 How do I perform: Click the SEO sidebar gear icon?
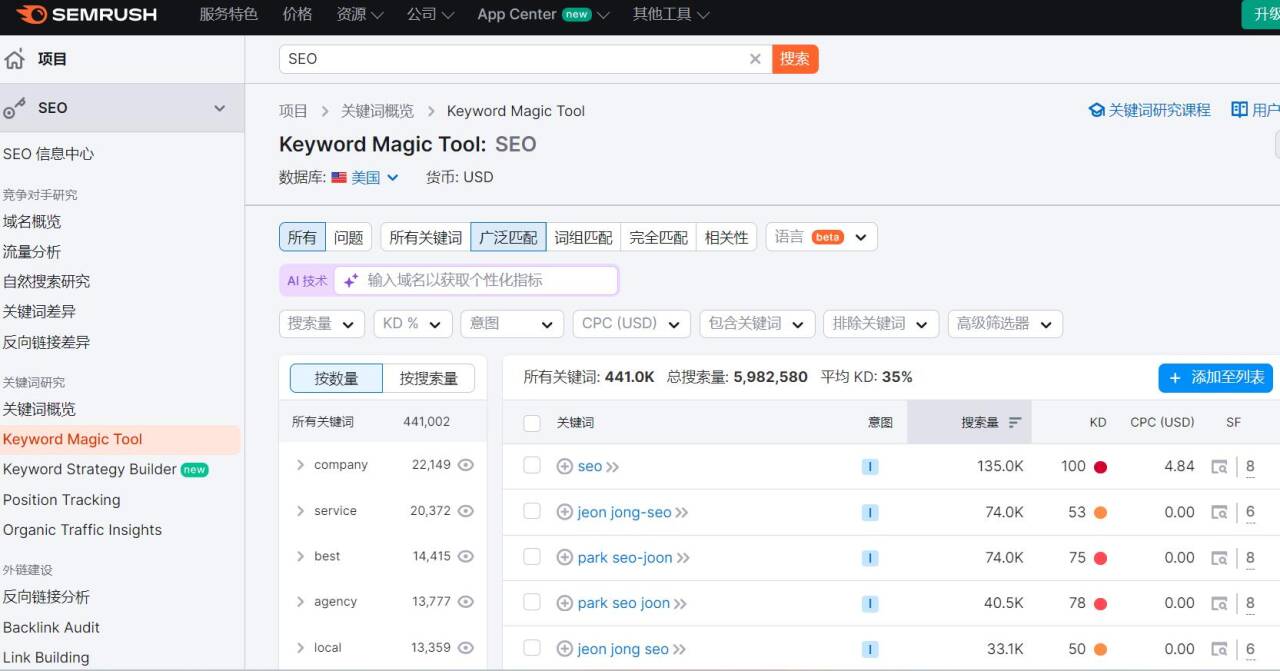[15, 108]
